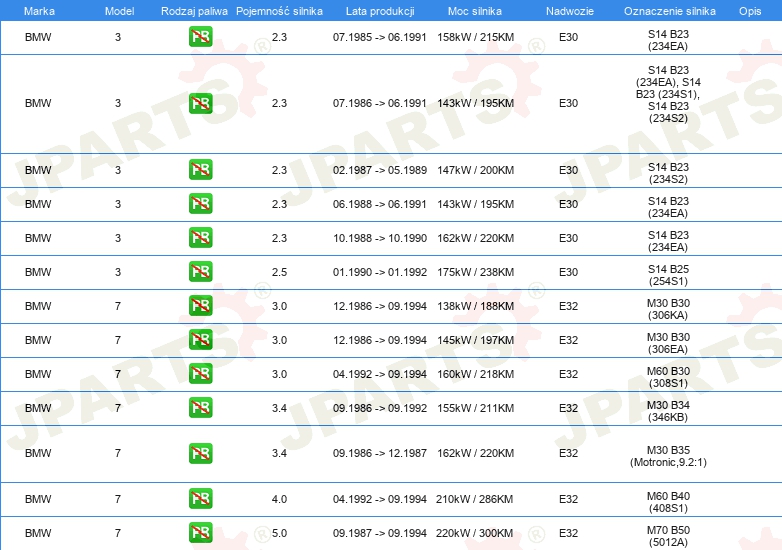This screenshot has height=550, width=782.
Task: Click the fuel icon in the 147kW / 200KM row
Action: point(200,170)
